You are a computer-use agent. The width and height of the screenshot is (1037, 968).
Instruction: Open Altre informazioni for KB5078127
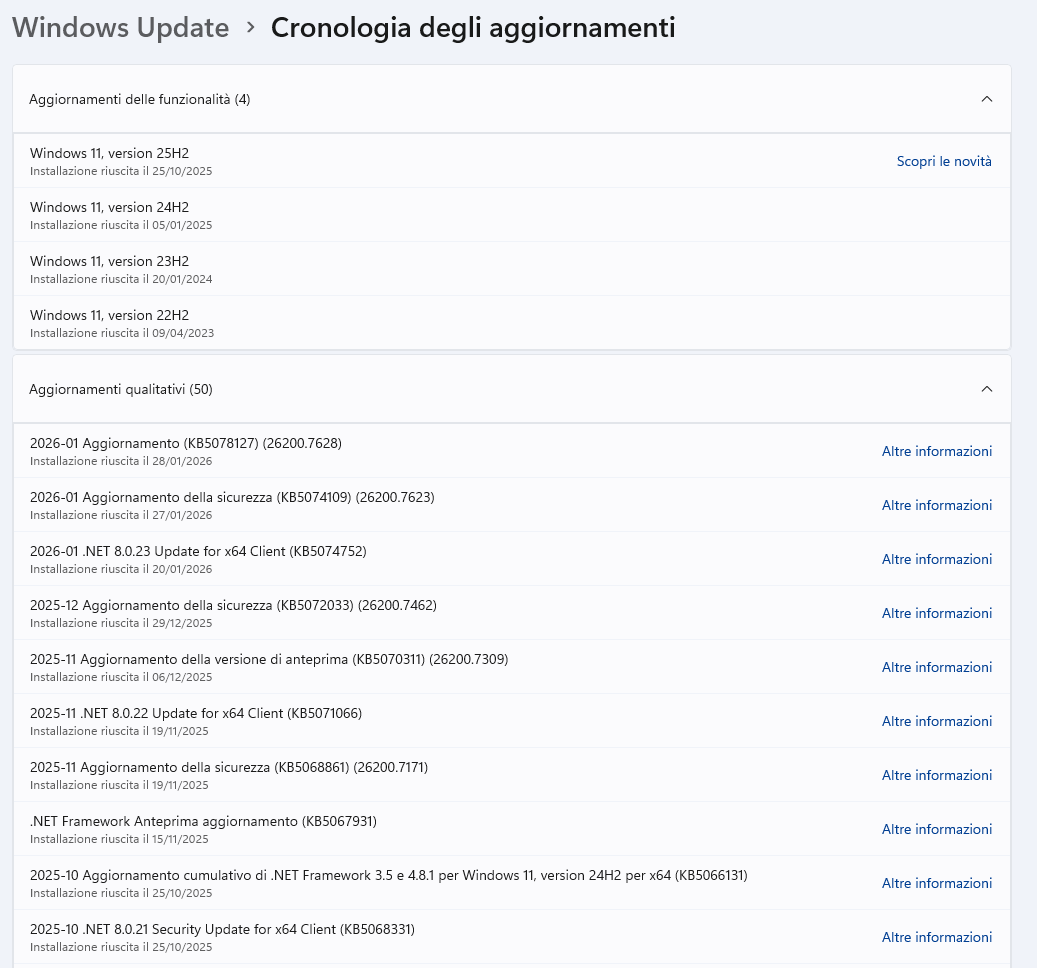pos(936,451)
